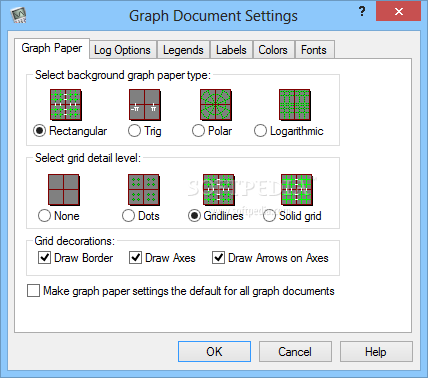Click the question mark help icon
The height and width of the screenshot is (378, 428).
tap(362, 12)
